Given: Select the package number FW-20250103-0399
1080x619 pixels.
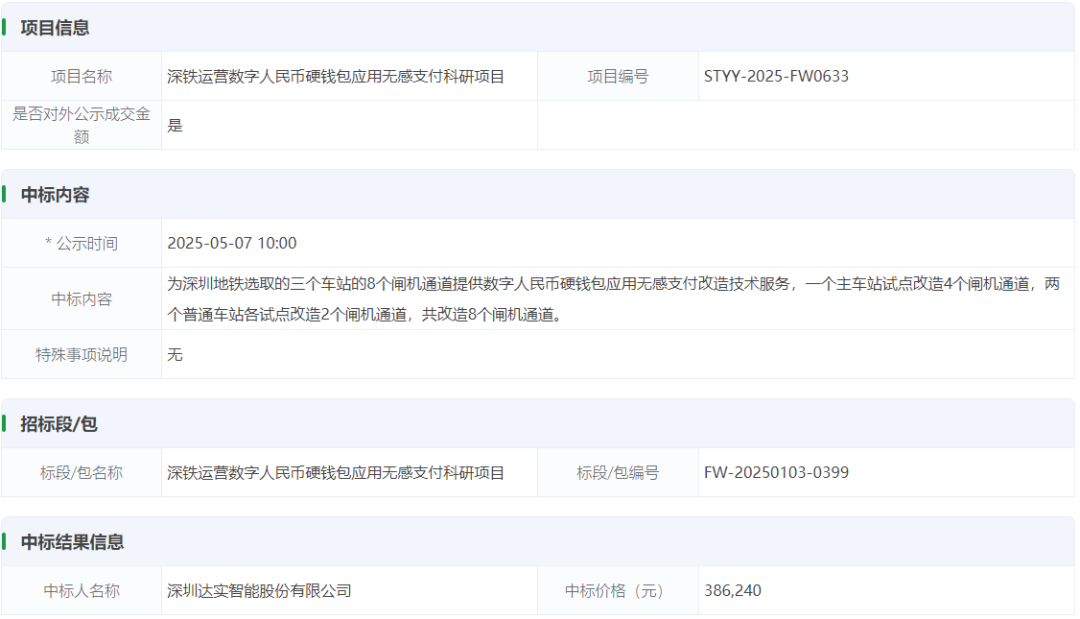Looking at the screenshot, I should tap(776, 472).
